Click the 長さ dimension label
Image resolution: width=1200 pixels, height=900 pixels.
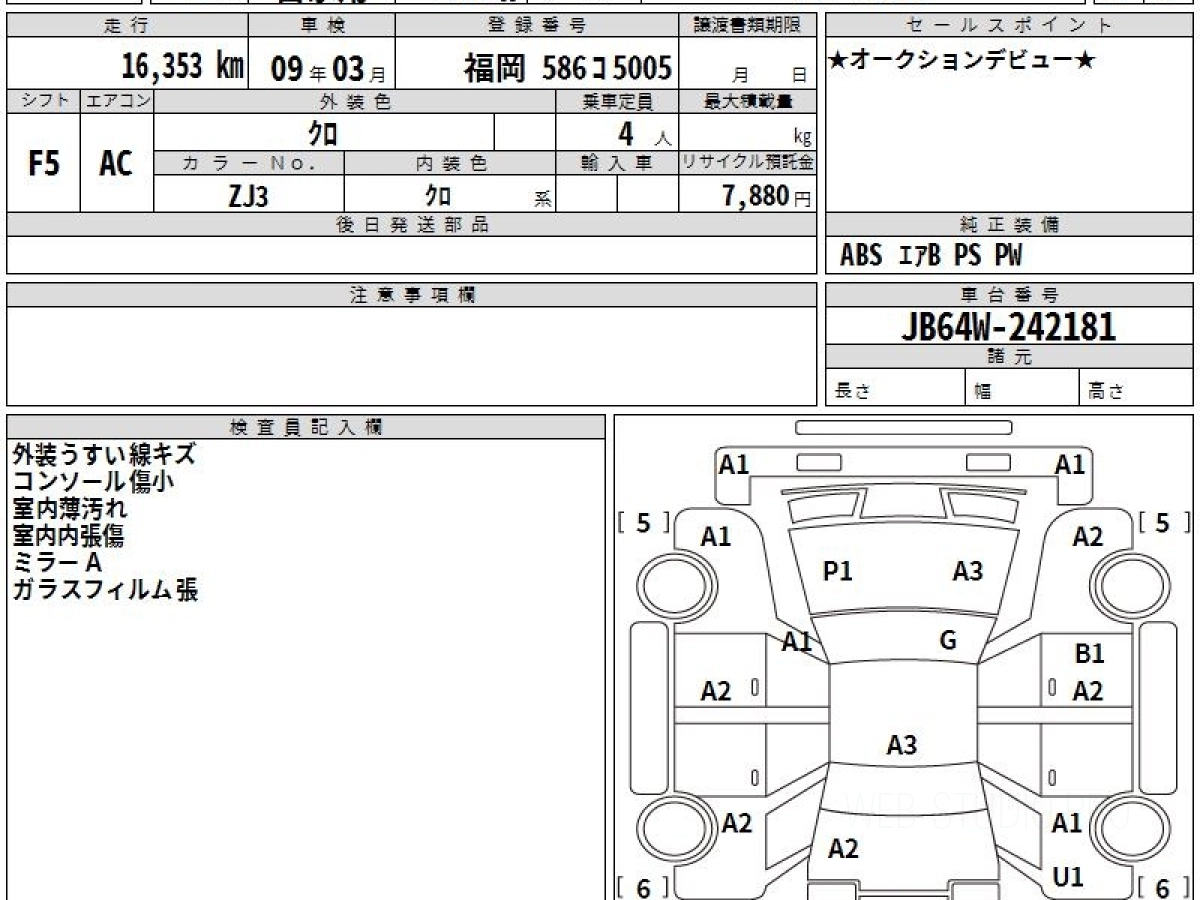[x=851, y=392]
